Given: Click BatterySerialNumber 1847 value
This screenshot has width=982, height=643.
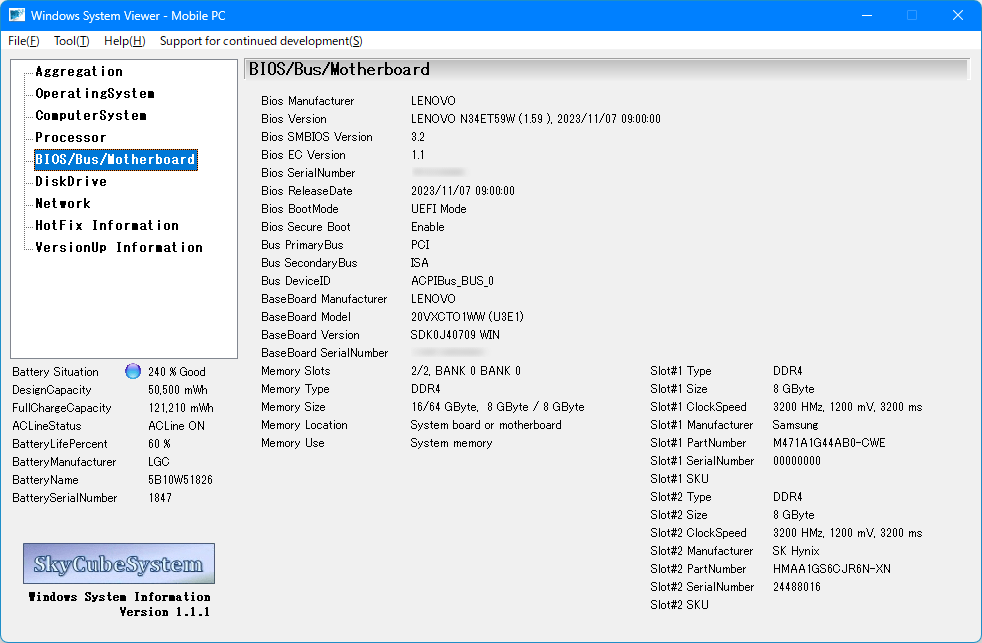Looking at the screenshot, I should [160, 498].
